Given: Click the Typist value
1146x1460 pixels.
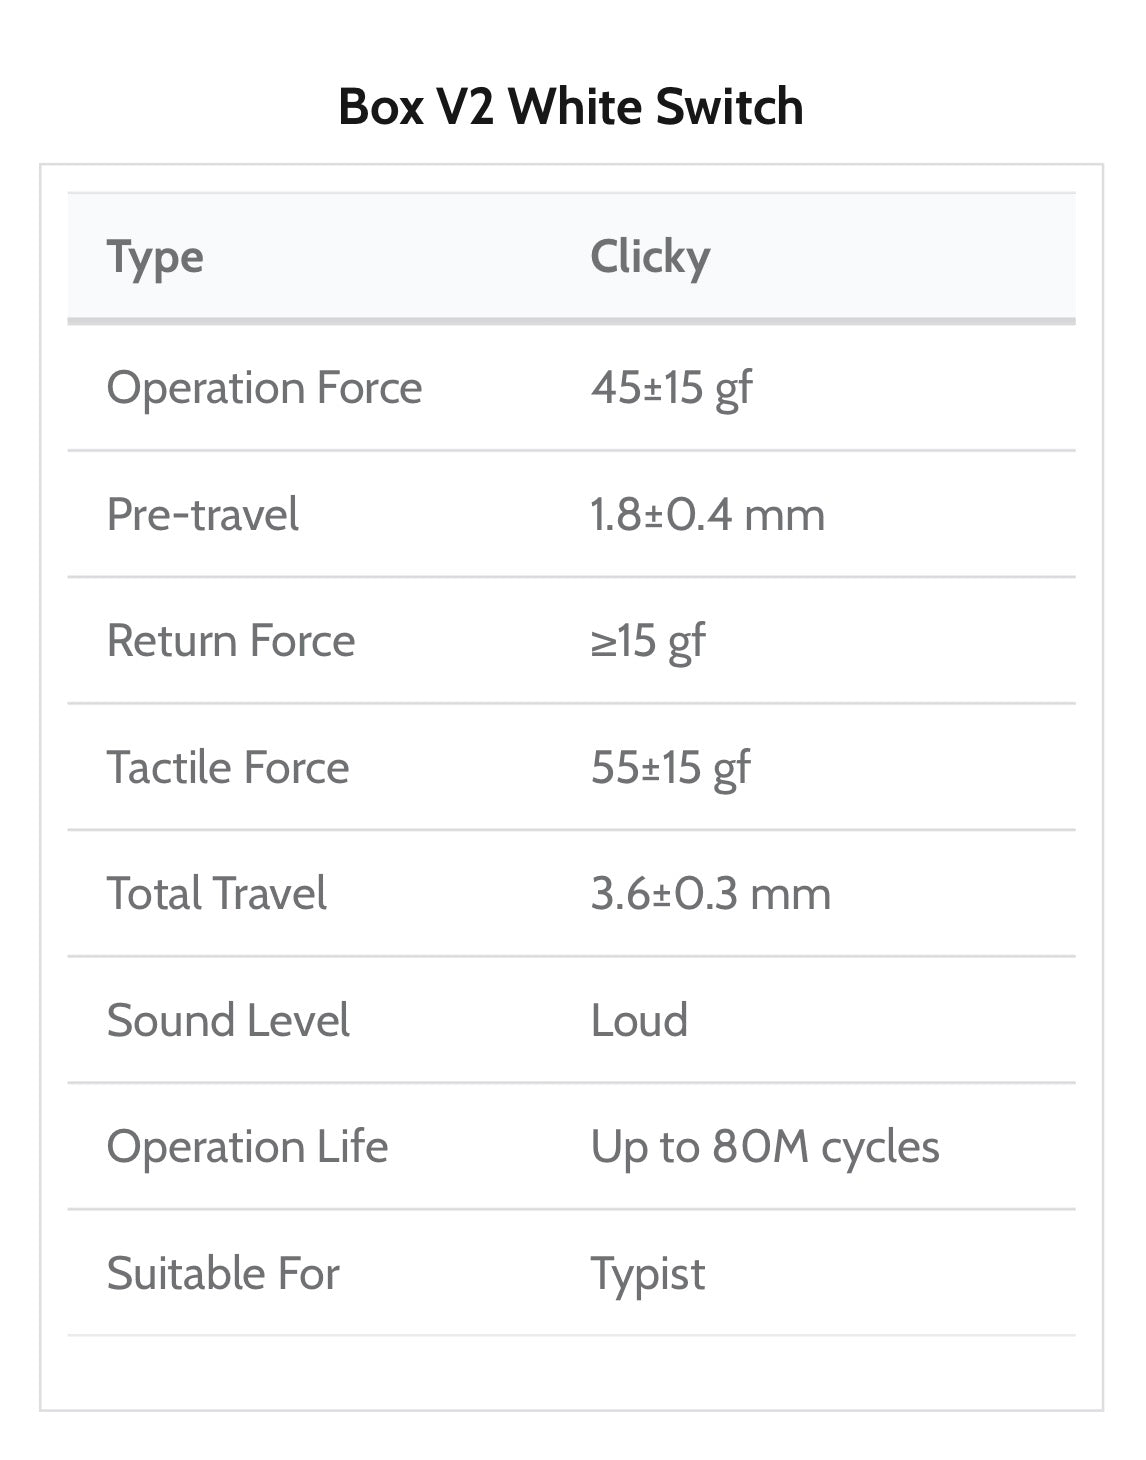Looking at the screenshot, I should (648, 1274).
